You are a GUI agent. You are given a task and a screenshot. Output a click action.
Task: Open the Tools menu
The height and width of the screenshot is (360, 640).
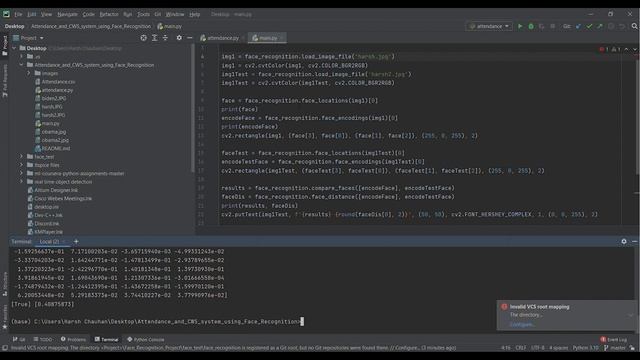tap(143, 14)
